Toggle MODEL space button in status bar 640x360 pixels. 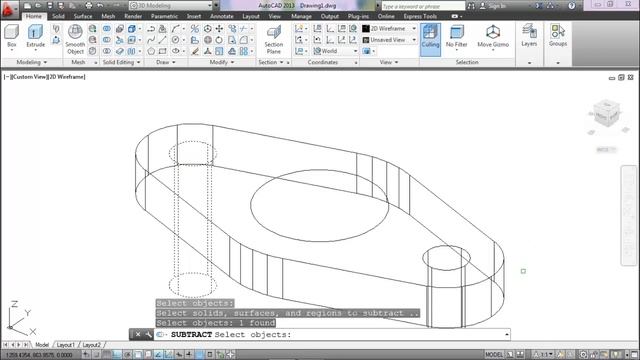(x=494, y=354)
